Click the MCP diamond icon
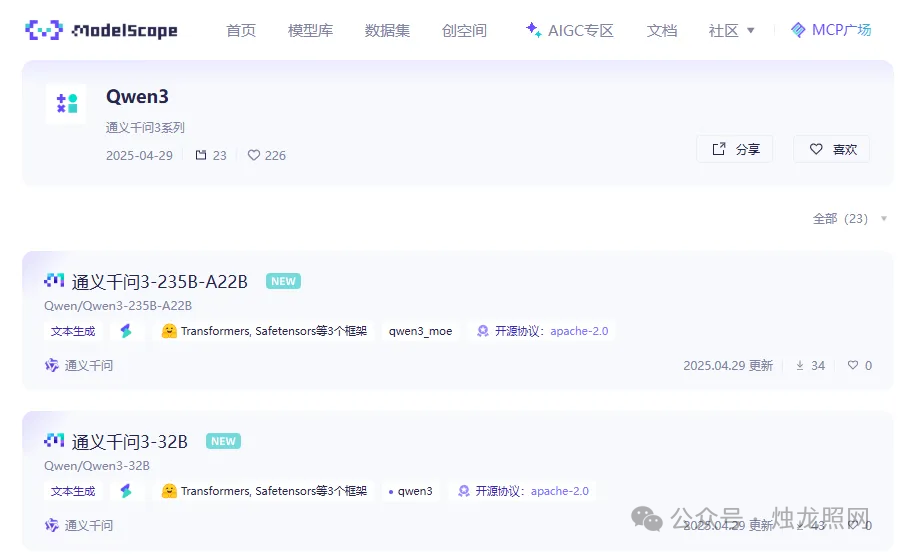This screenshot has width=898, height=554. pyautogui.click(x=798, y=30)
